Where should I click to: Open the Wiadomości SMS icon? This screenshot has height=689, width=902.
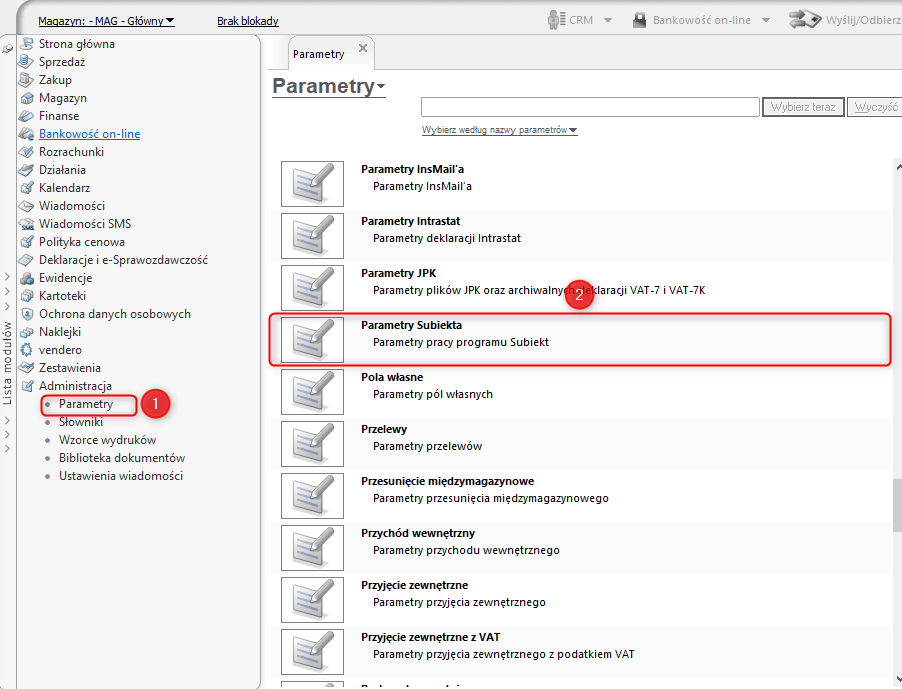[26, 224]
